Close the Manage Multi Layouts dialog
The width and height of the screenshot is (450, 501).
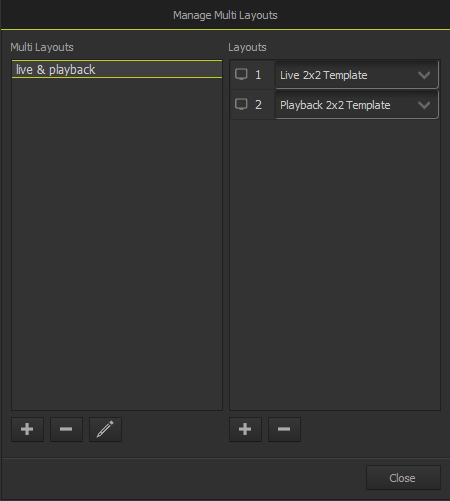tap(403, 478)
